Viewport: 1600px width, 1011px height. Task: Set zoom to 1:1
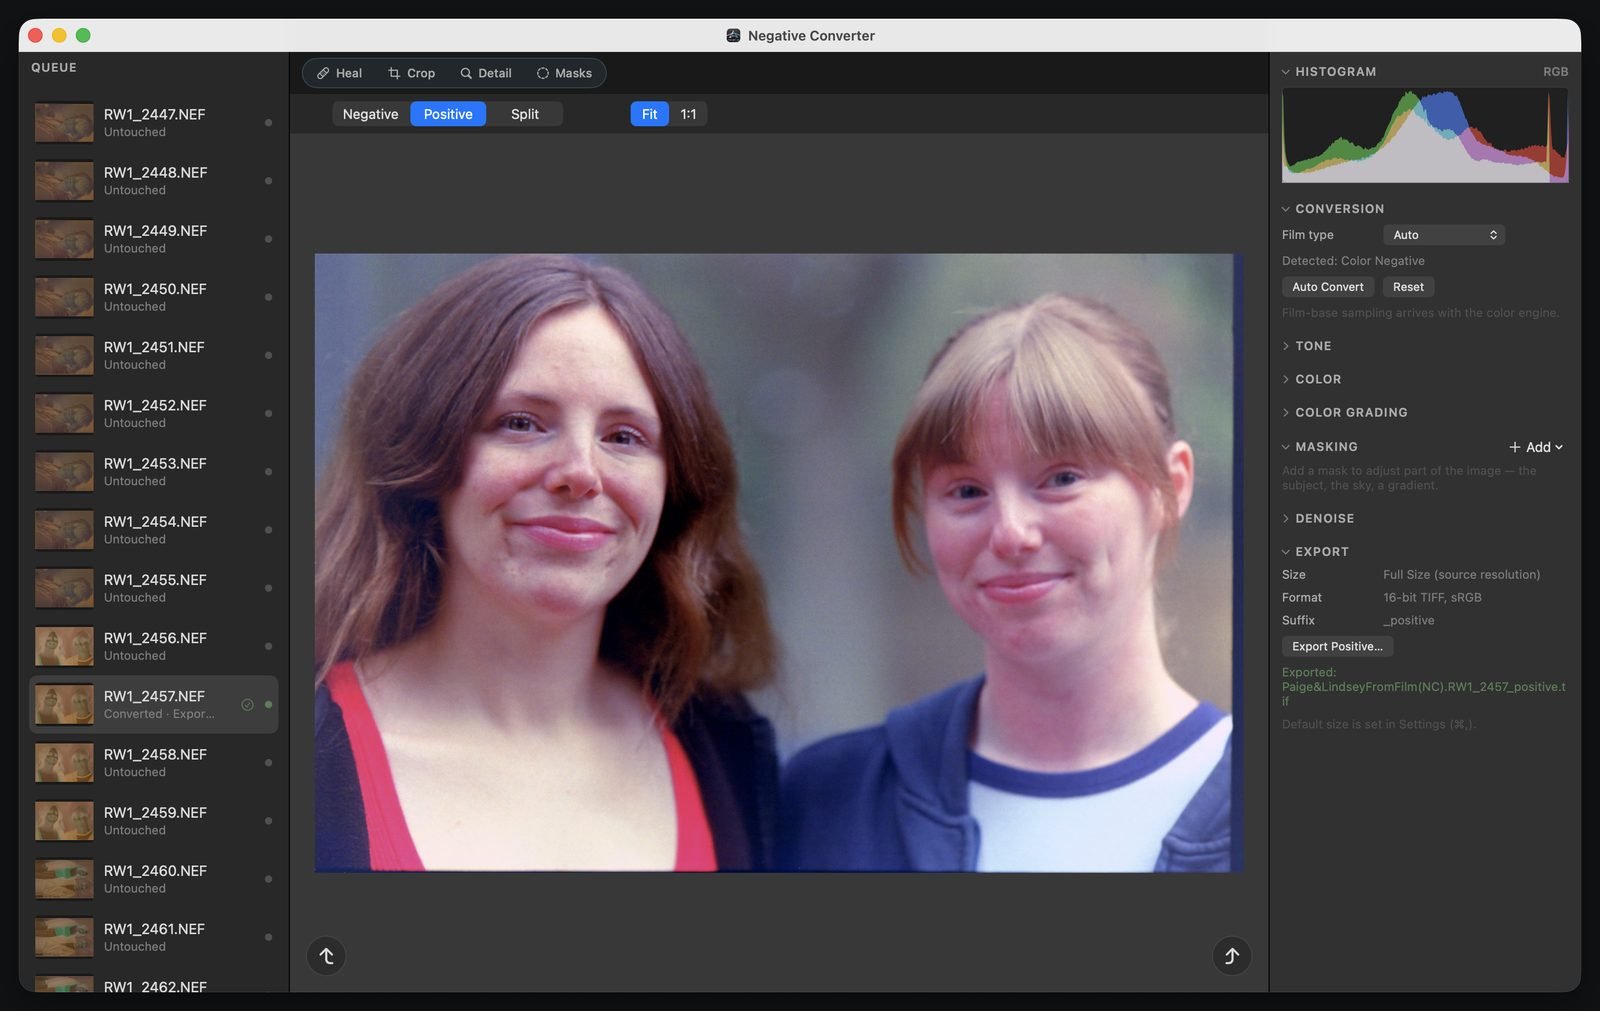click(x=688, y=114)
